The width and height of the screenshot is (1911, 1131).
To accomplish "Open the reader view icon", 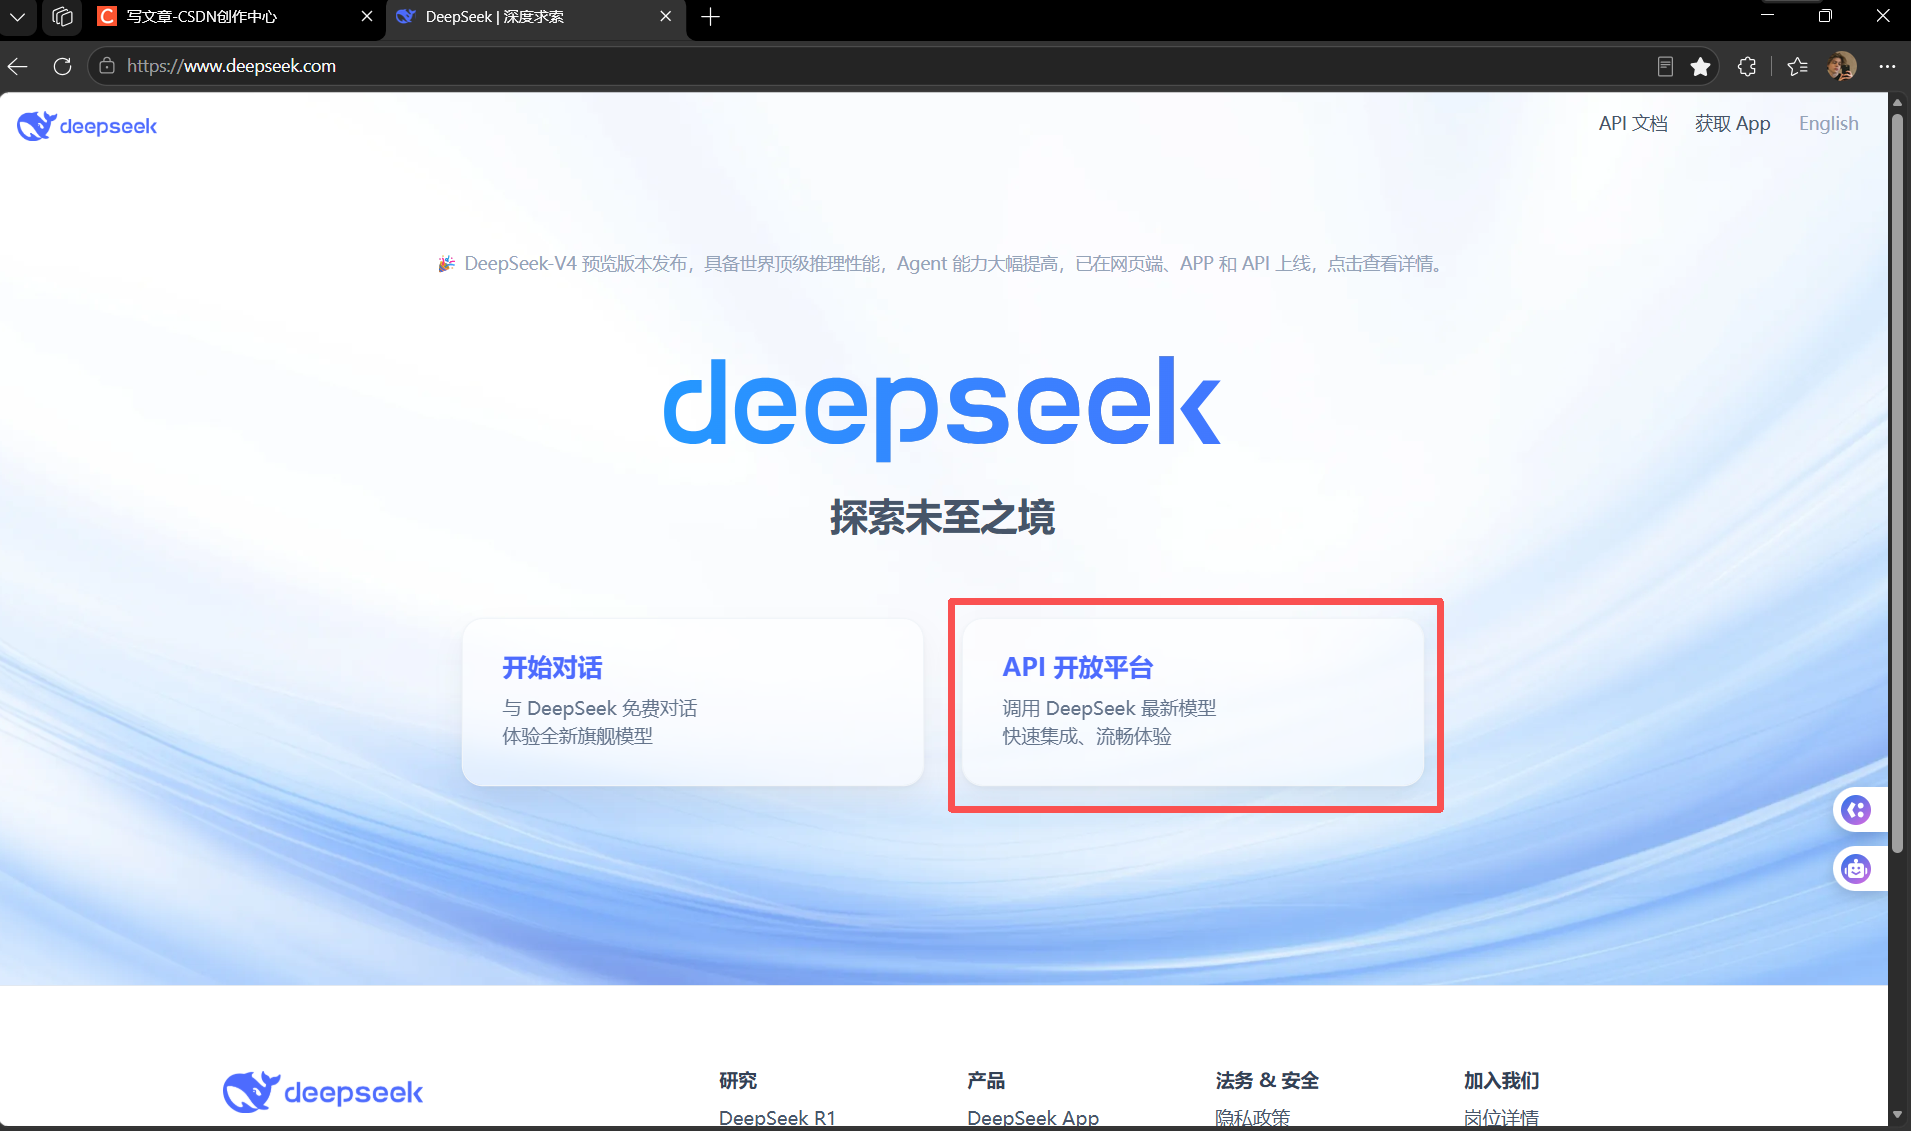I will tap(1665, 66).
